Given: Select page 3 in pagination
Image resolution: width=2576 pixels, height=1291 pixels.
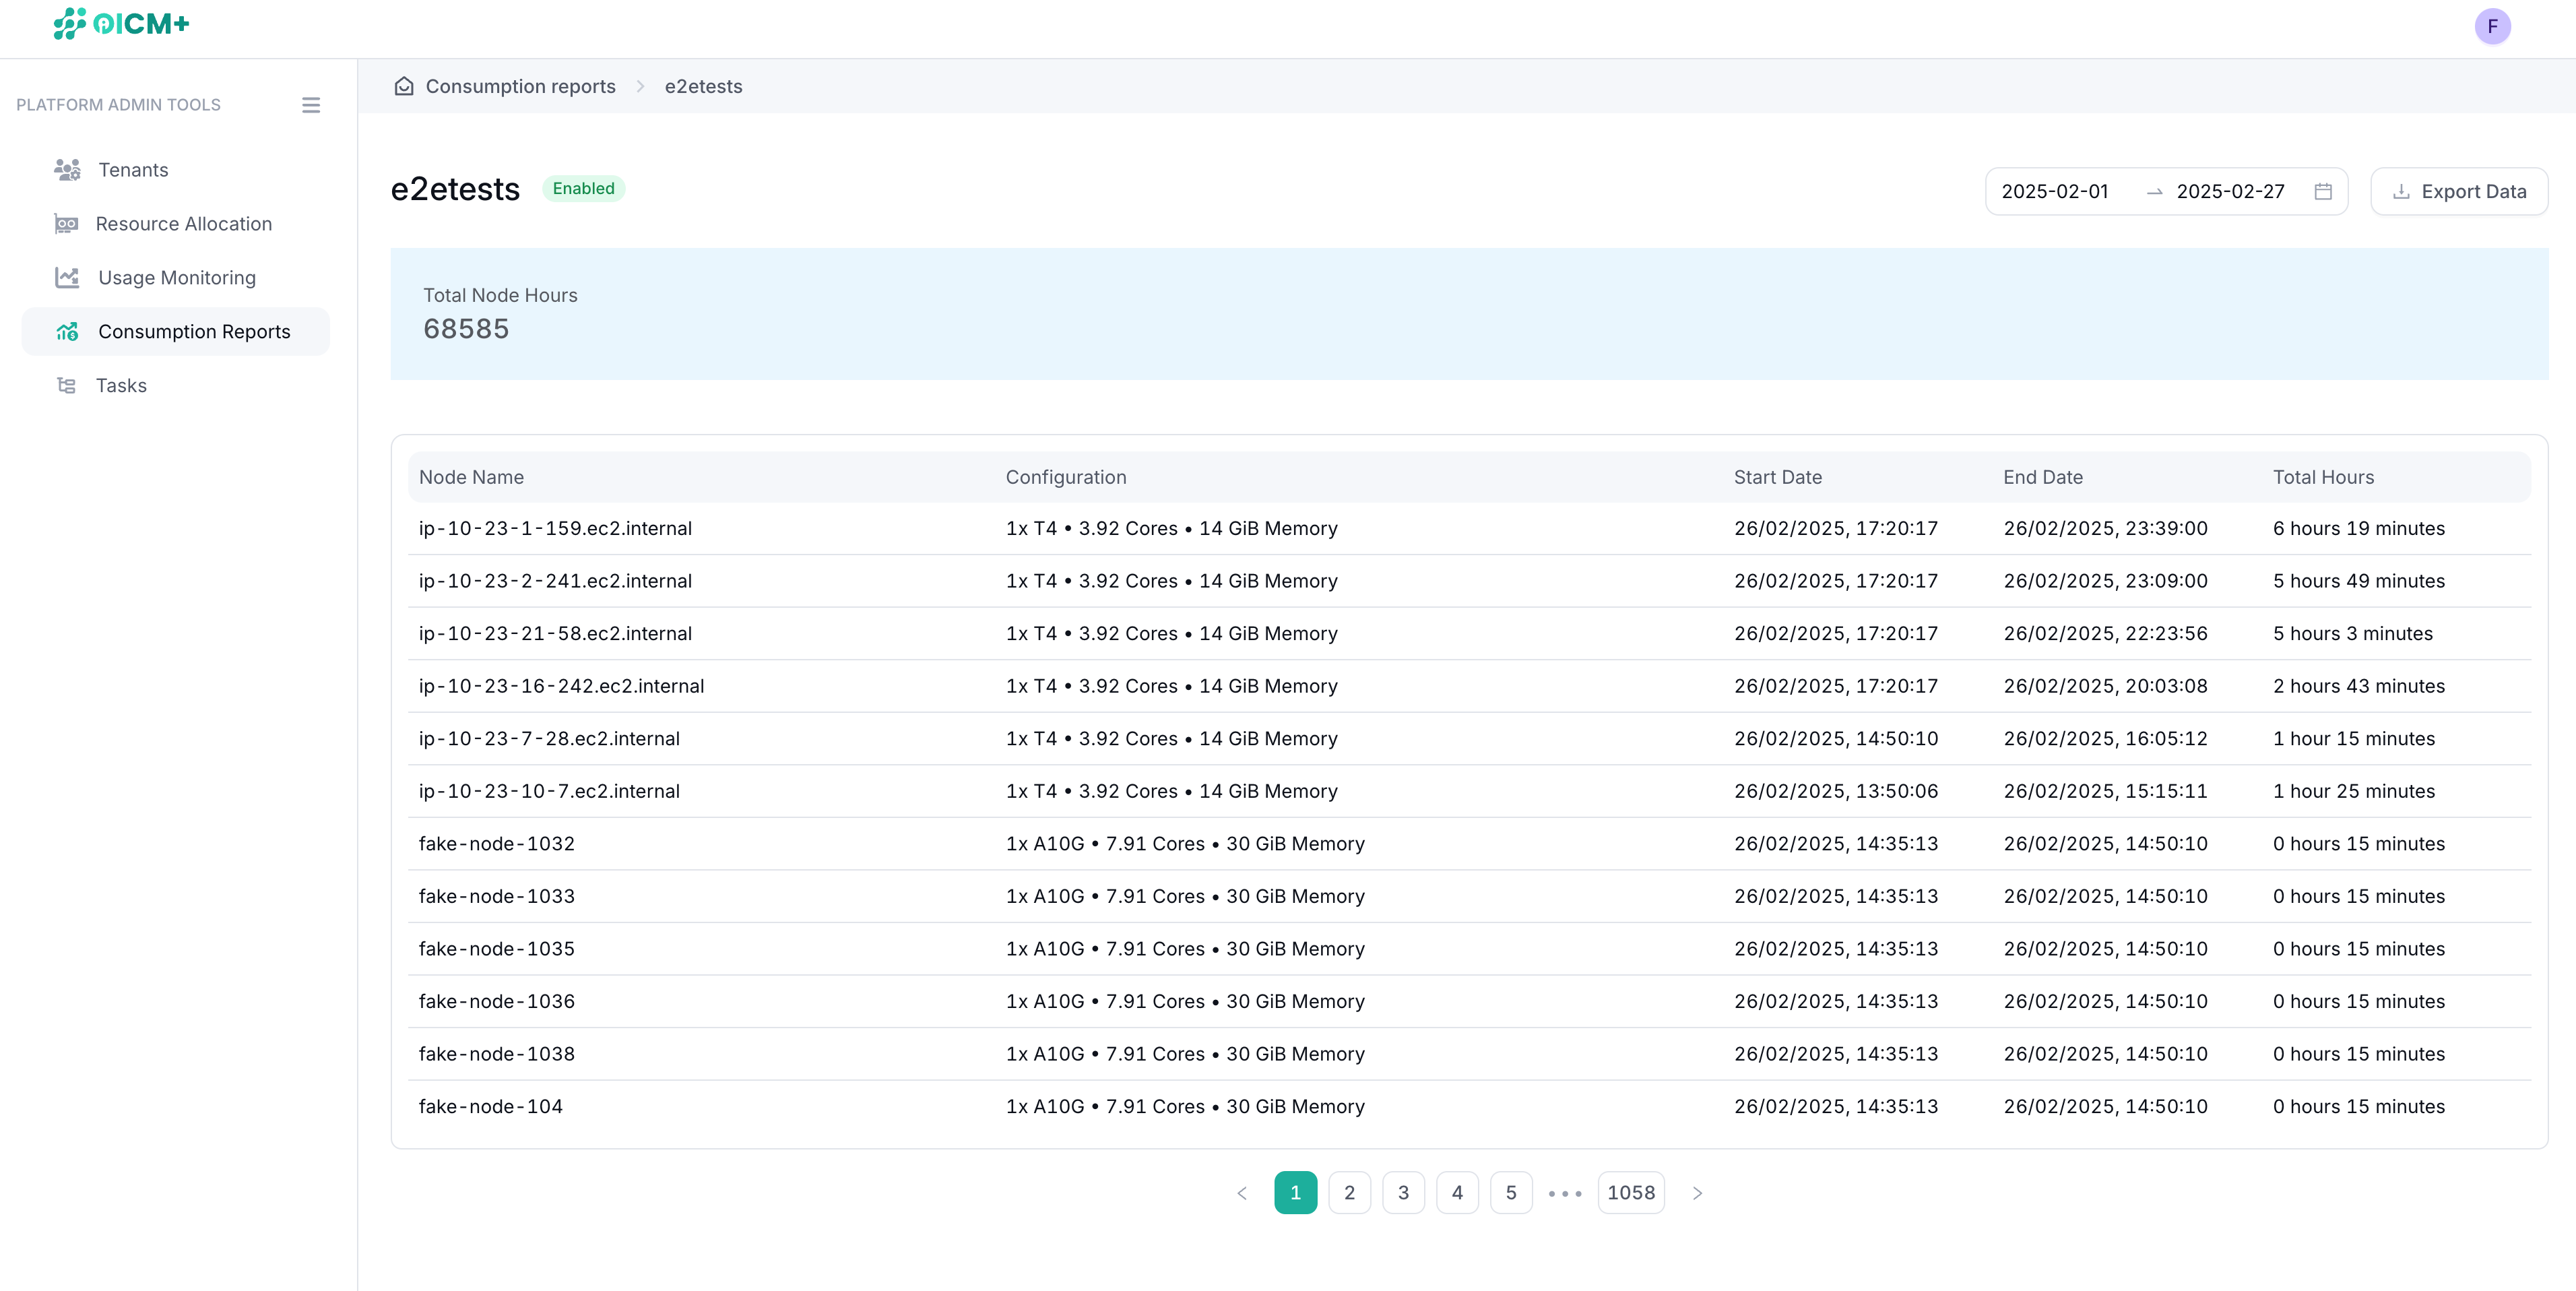Looking at the screenshot, I should [x=1403, y=1192].
